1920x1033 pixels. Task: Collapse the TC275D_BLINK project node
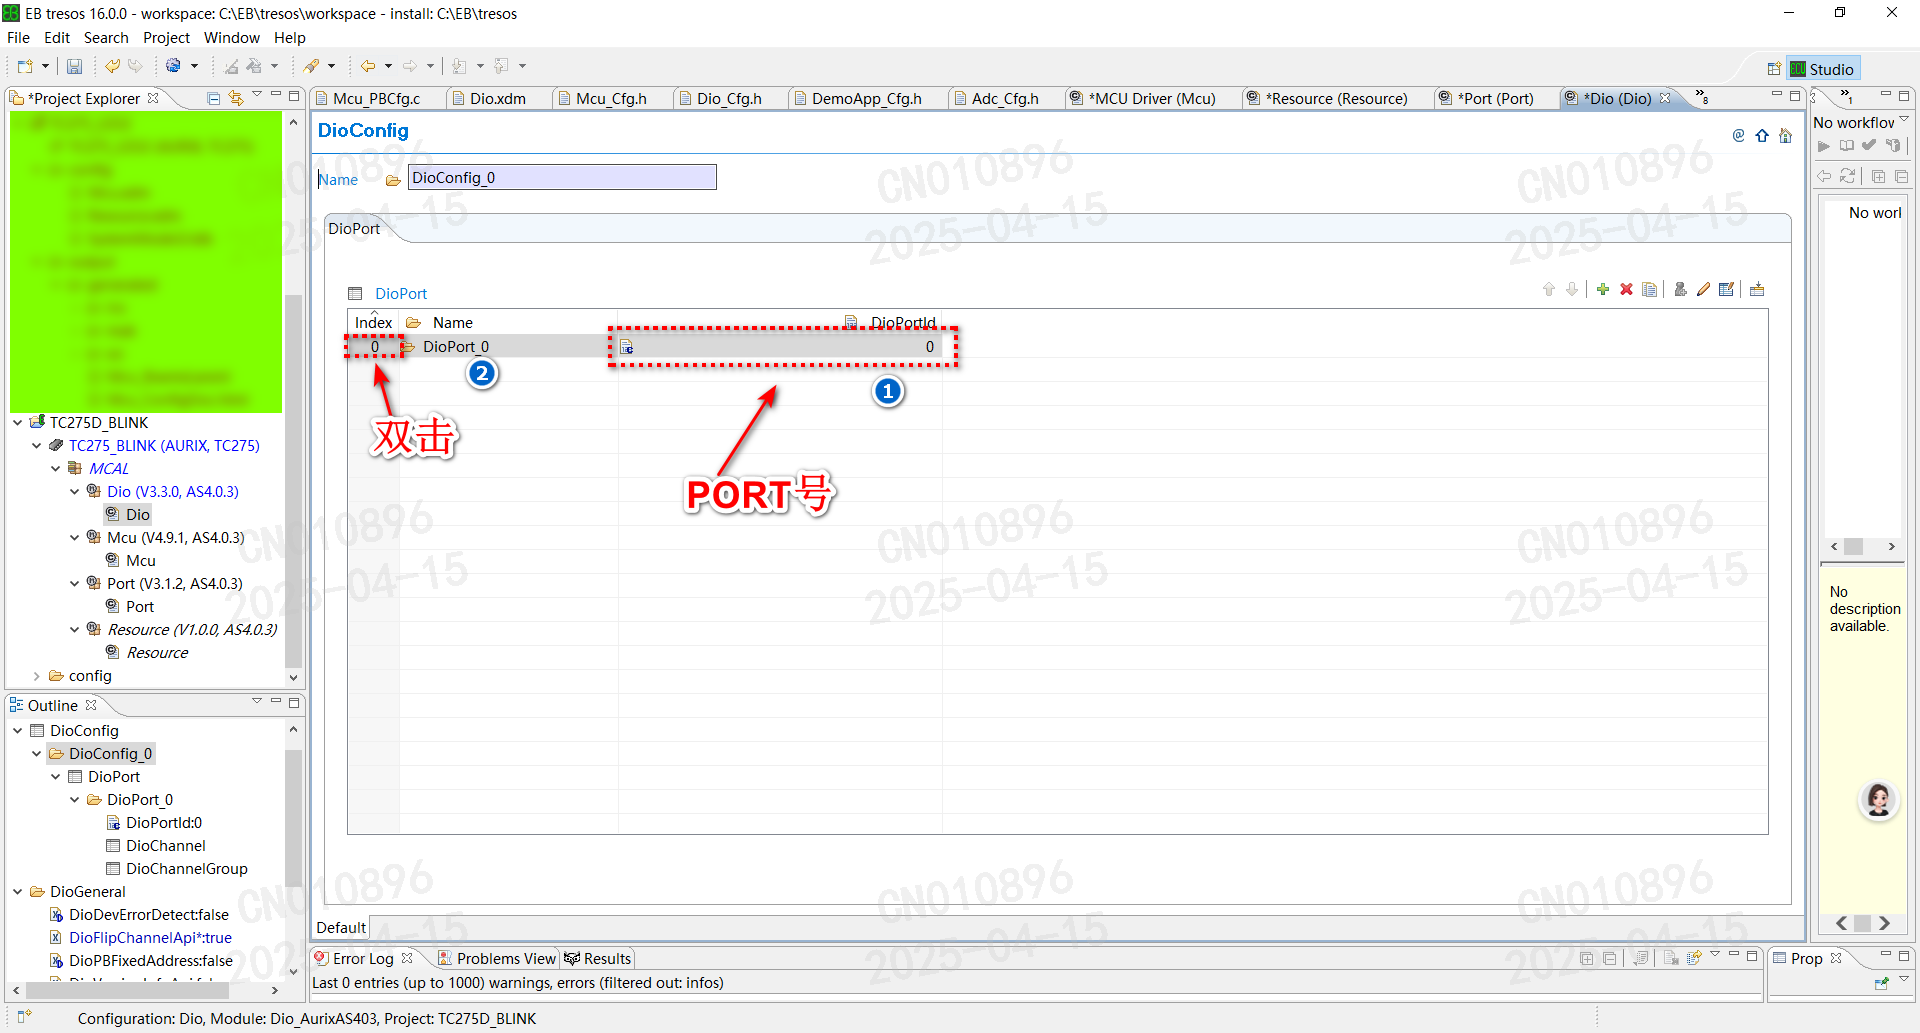coord(18,422)
